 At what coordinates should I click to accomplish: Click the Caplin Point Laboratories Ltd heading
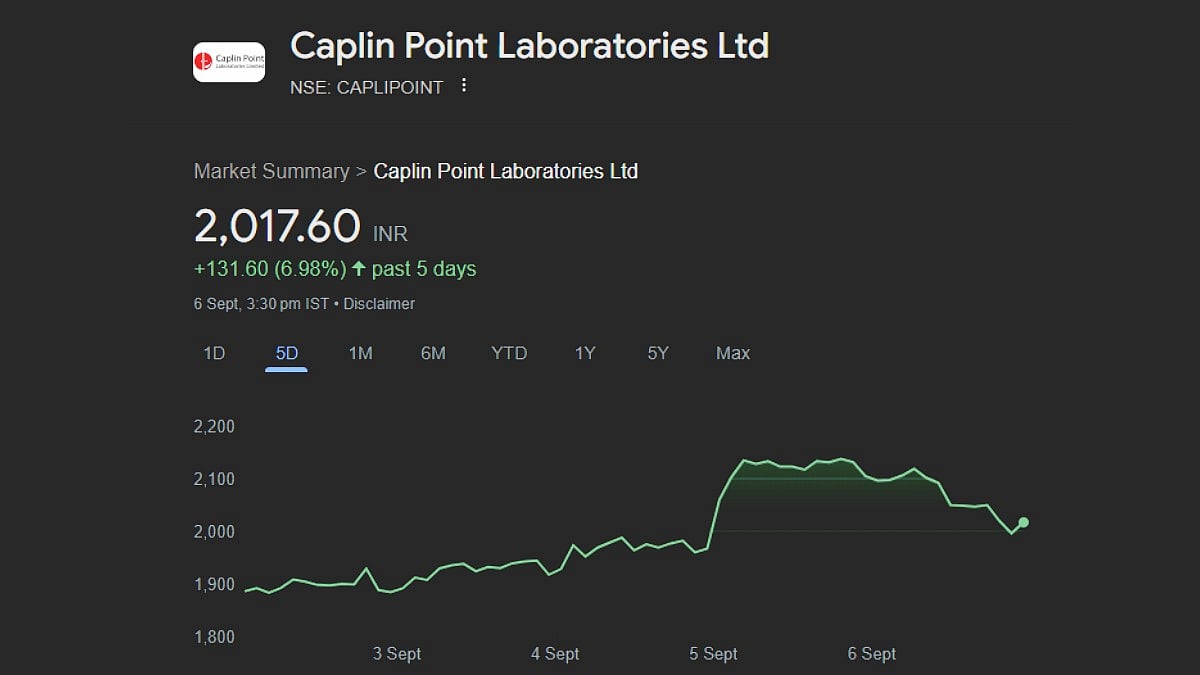[x=529, y=46]
